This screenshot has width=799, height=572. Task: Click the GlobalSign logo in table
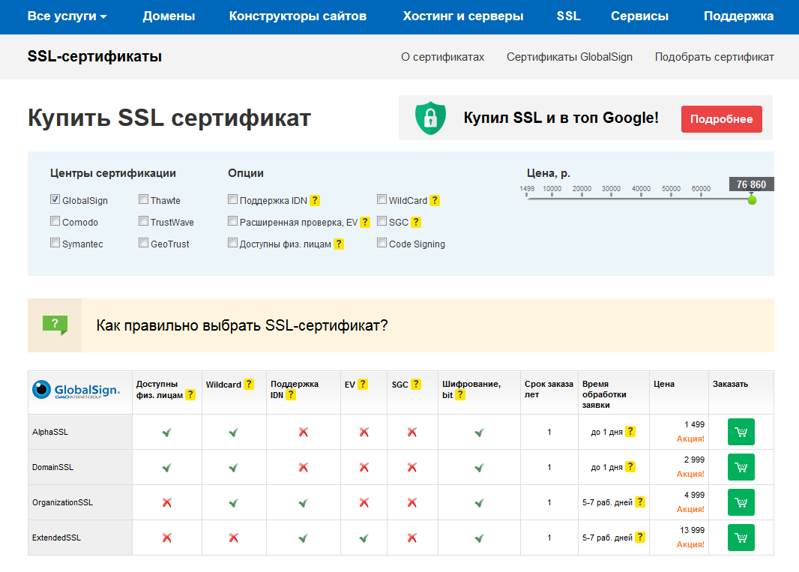[x=76, y=390]
